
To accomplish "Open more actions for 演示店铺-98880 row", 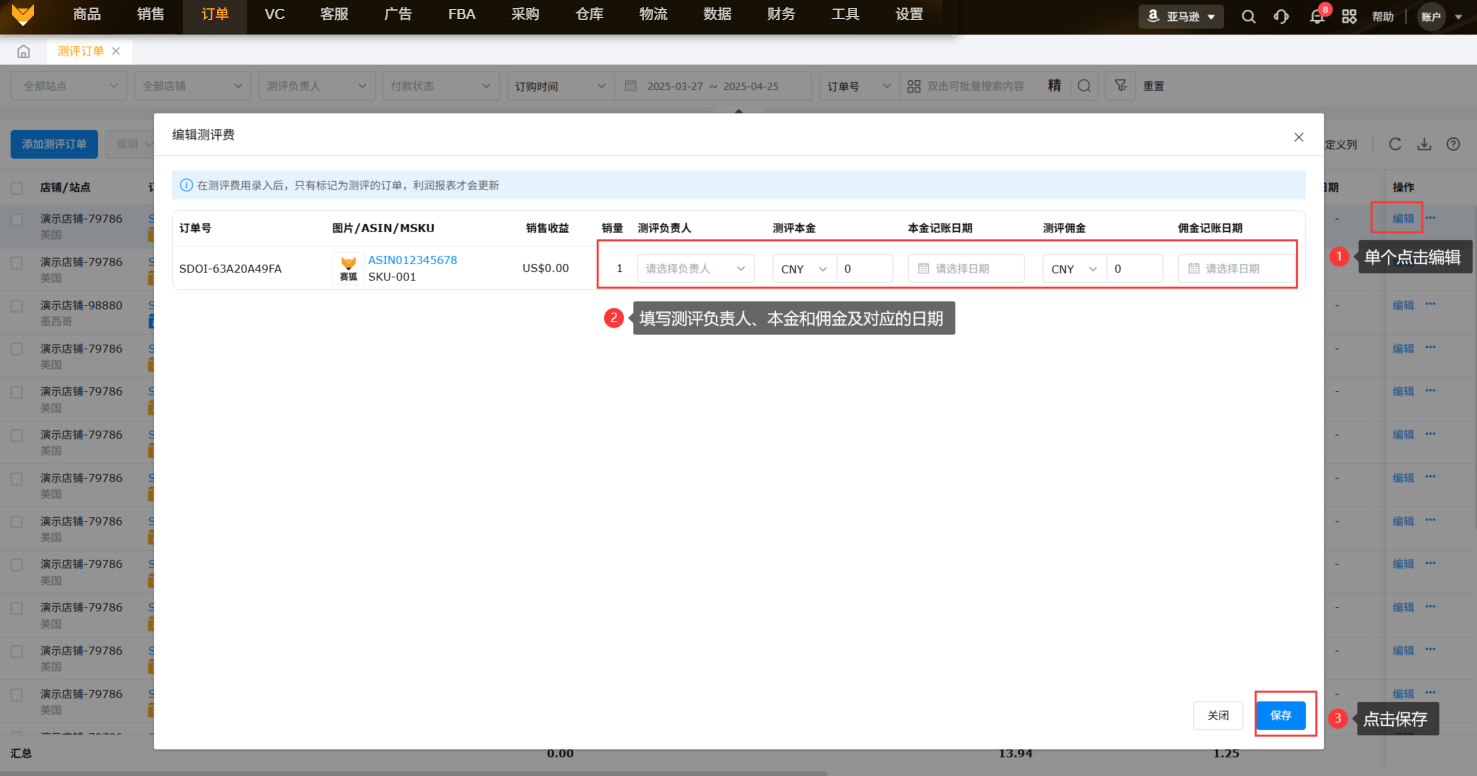I will tap(1431, 304).
